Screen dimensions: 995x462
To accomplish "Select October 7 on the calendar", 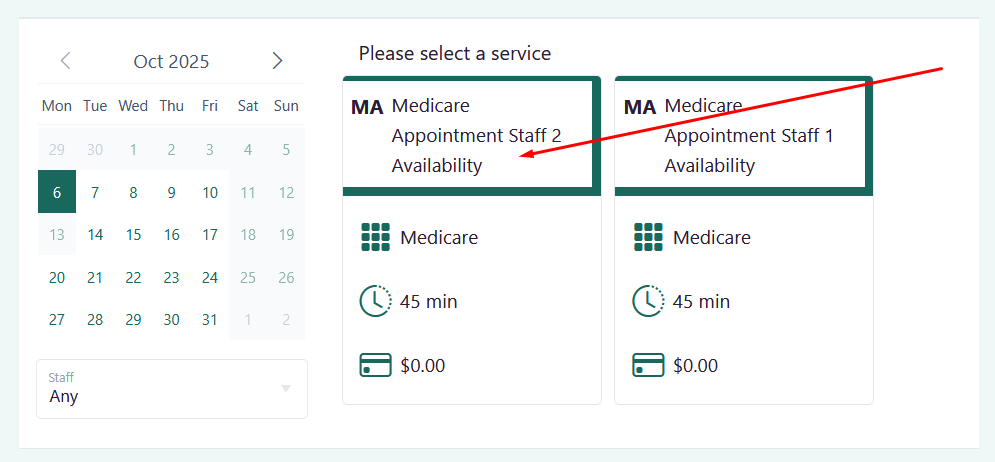I will (x=95, y=193).
